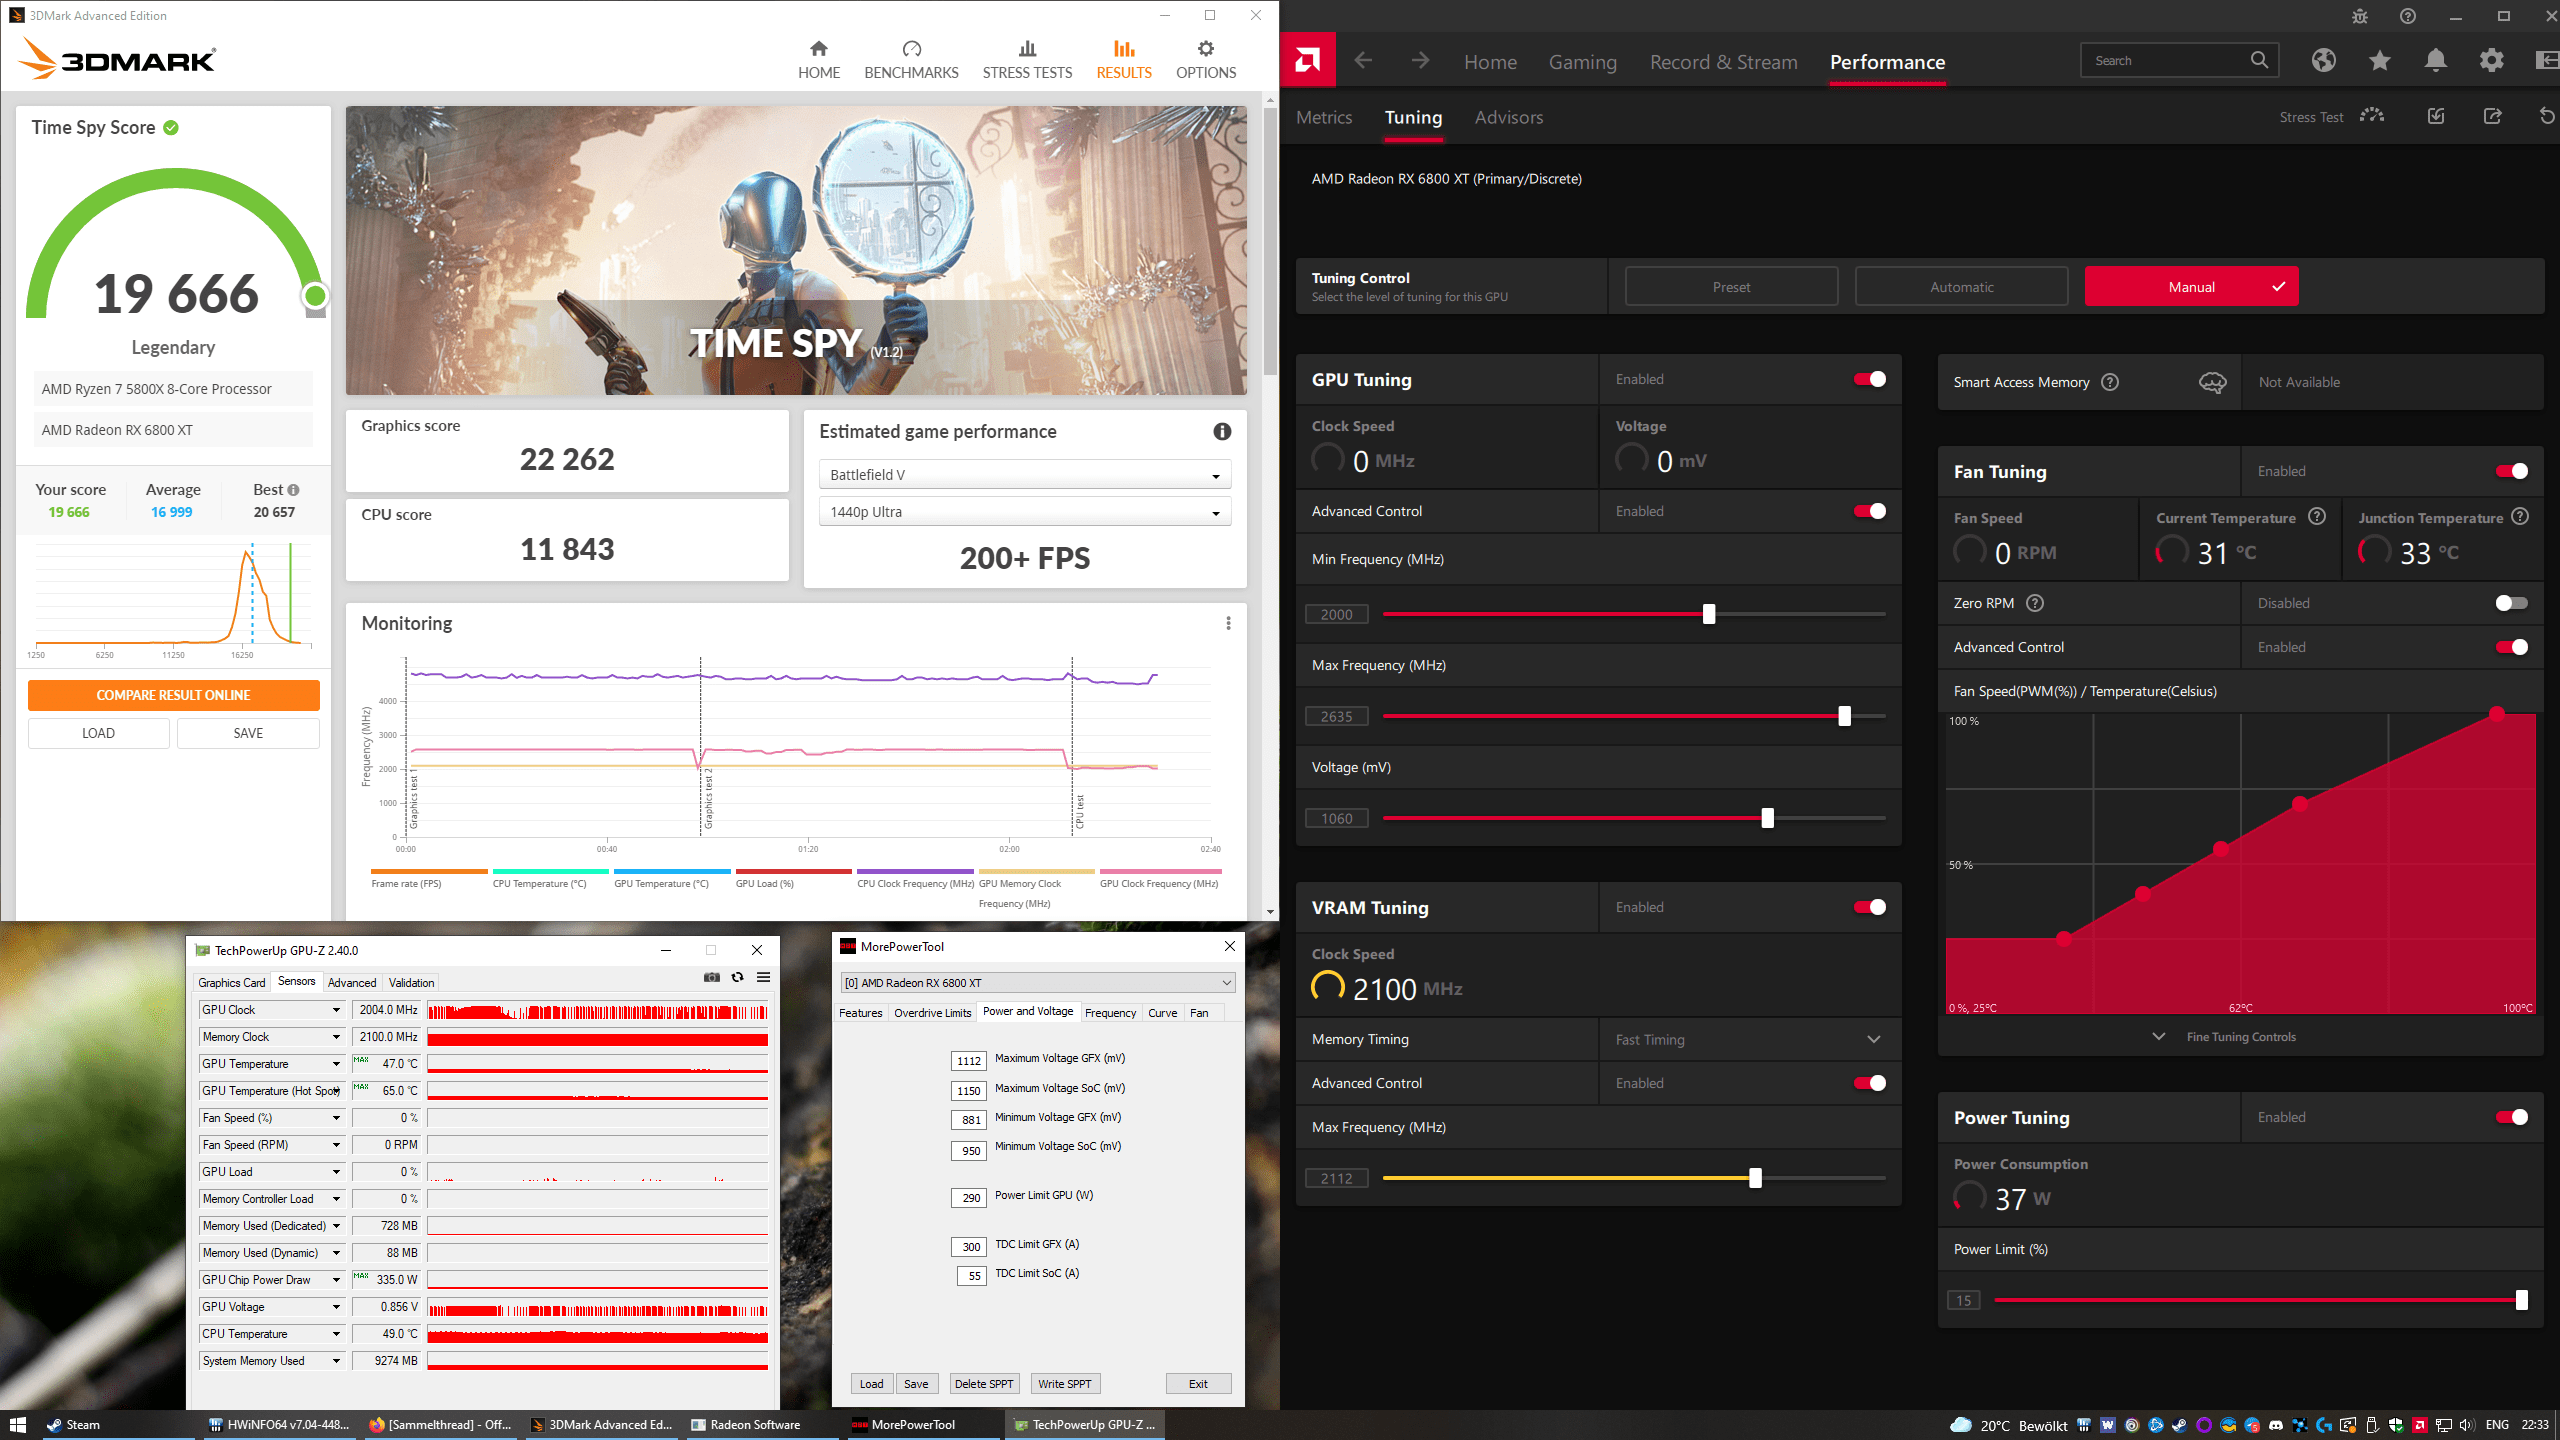Click the favorites star icon in Radeon

2379,61
